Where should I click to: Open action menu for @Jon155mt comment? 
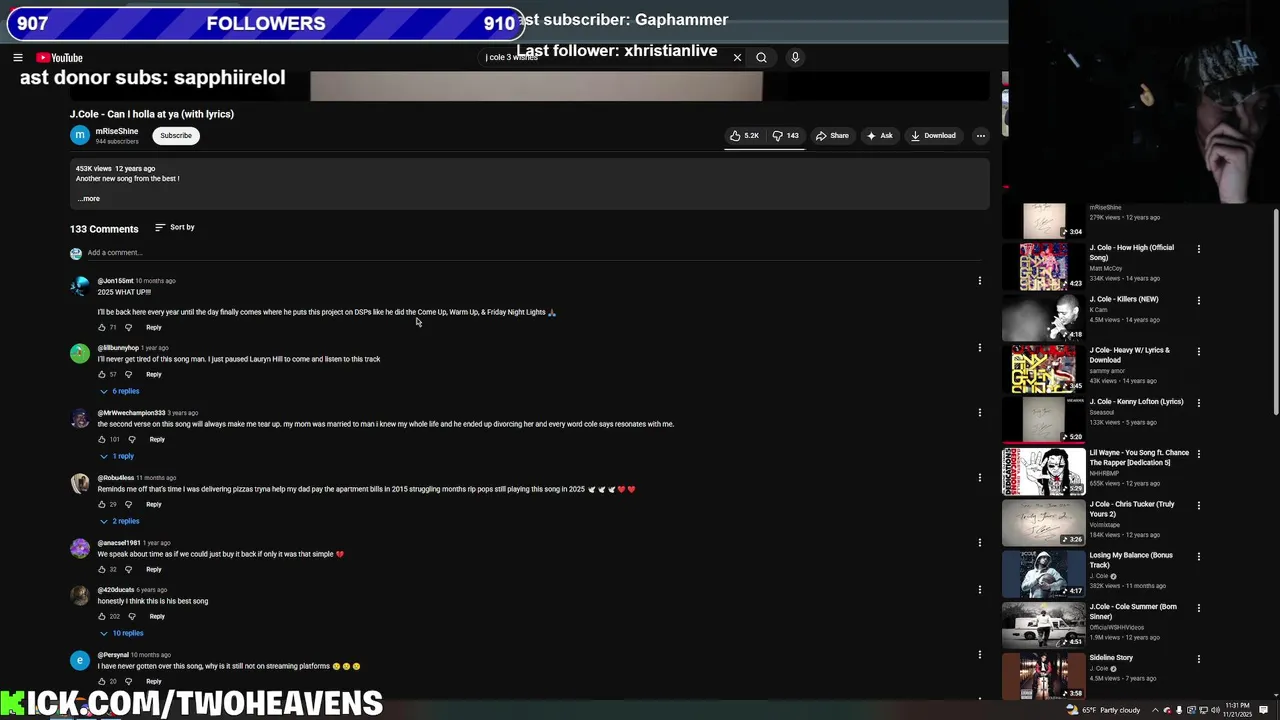click(x=980, y=281)
